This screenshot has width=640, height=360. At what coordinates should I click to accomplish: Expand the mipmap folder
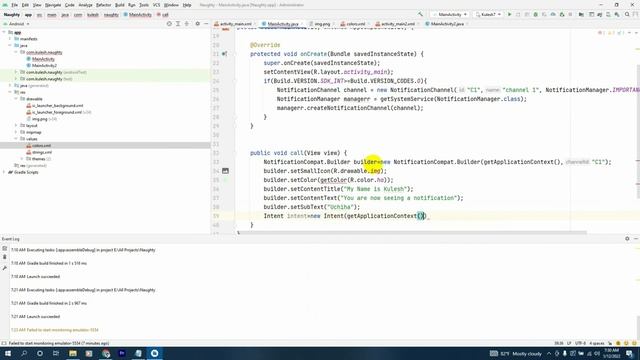click(x=16, y=132)
